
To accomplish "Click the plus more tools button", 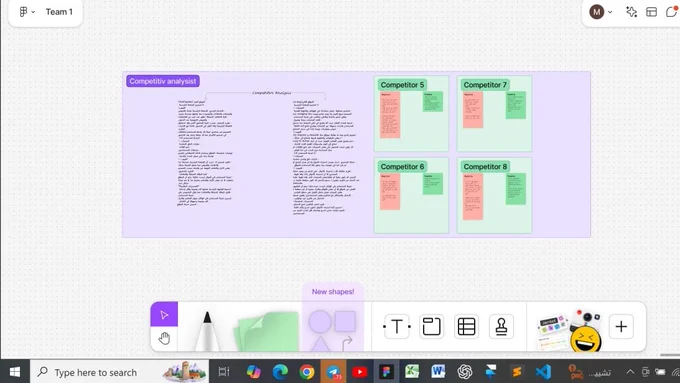I will tap(621, 327).
